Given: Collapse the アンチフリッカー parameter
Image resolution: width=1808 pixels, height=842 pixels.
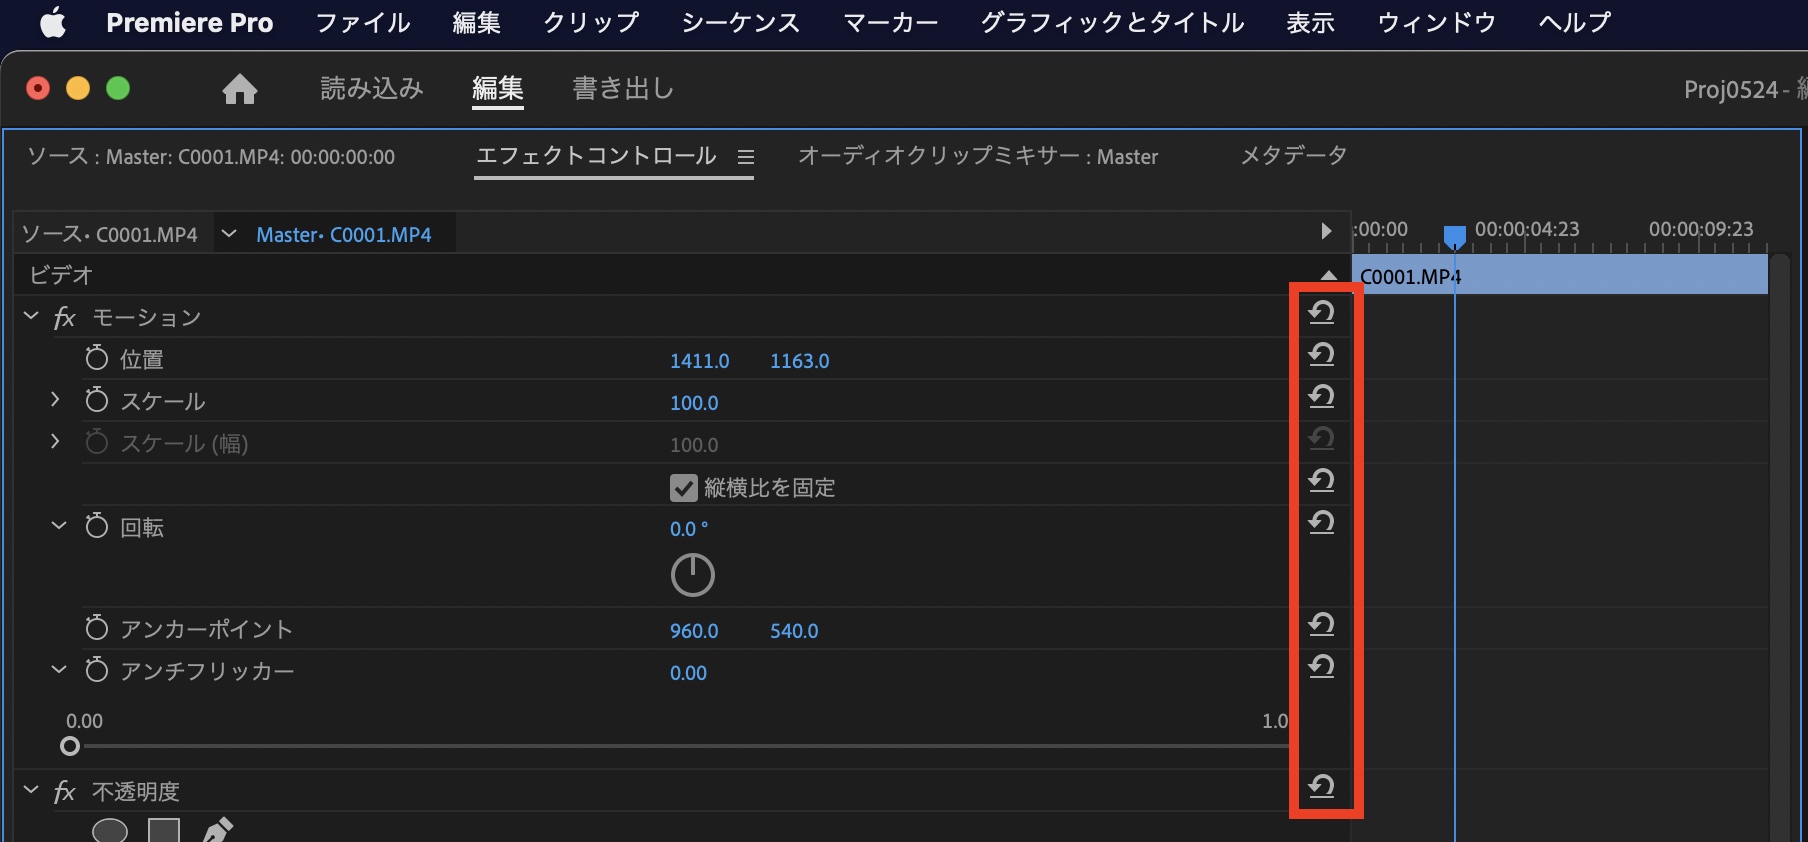Looking at the screenshot, I should click(59, 670).
